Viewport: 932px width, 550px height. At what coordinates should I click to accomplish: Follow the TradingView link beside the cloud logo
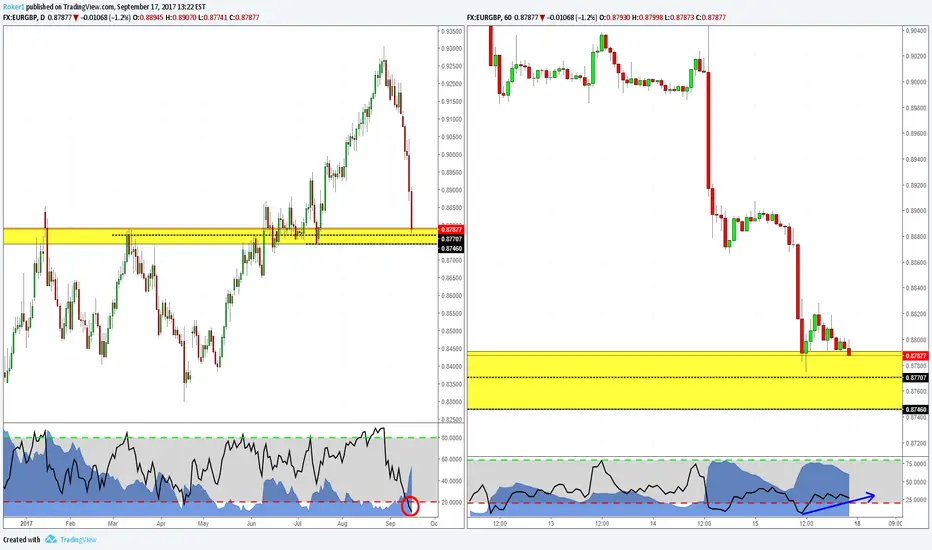pyautogui.click(x=78, y=540)
